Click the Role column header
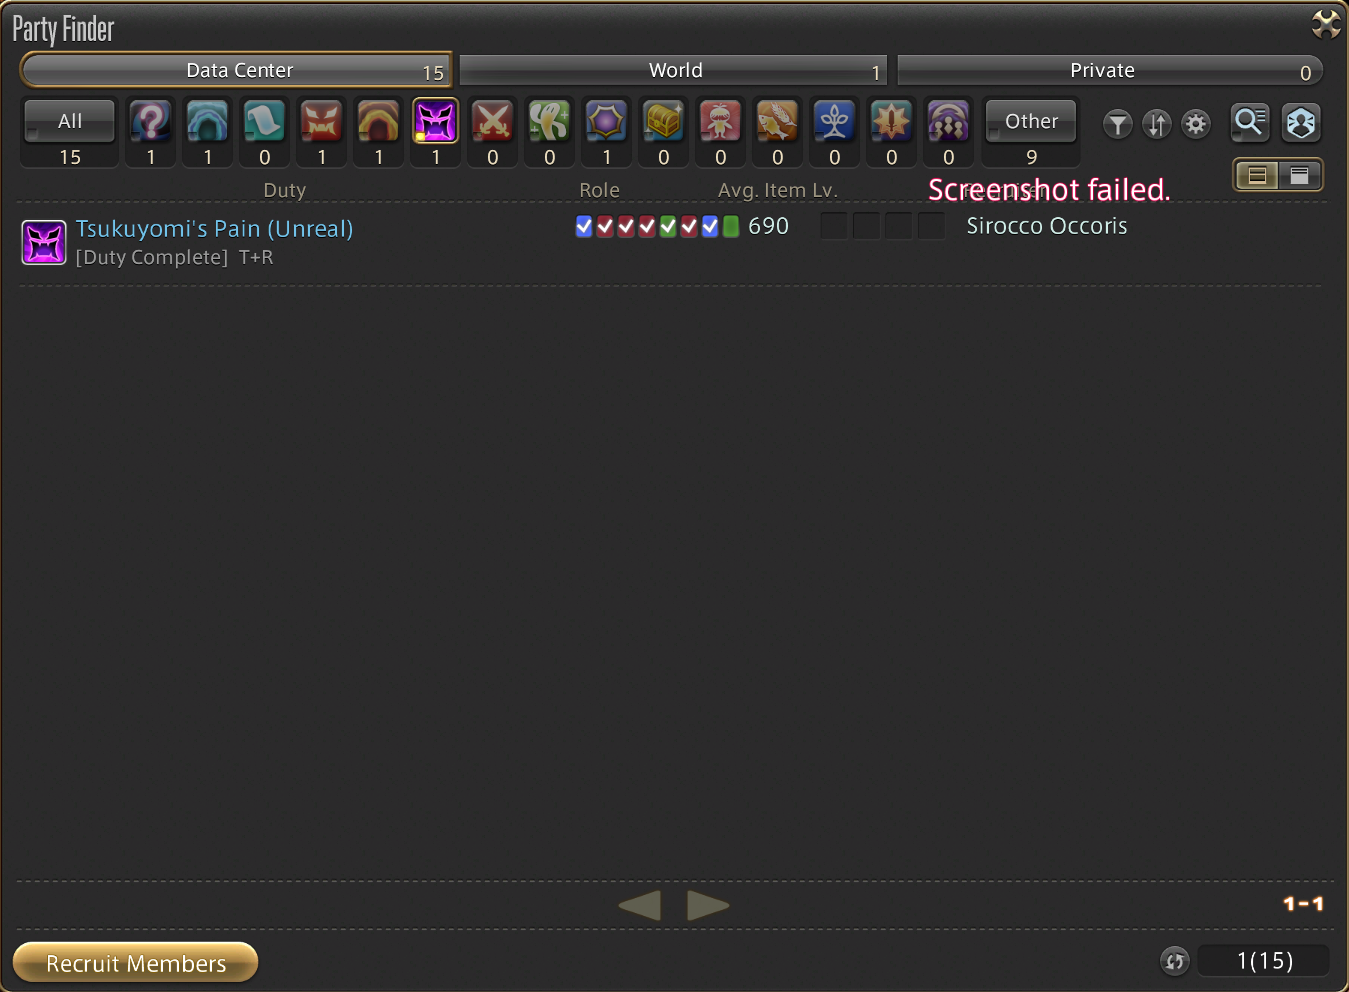This screenshot has height=992, width=1349. click(600, 190)
